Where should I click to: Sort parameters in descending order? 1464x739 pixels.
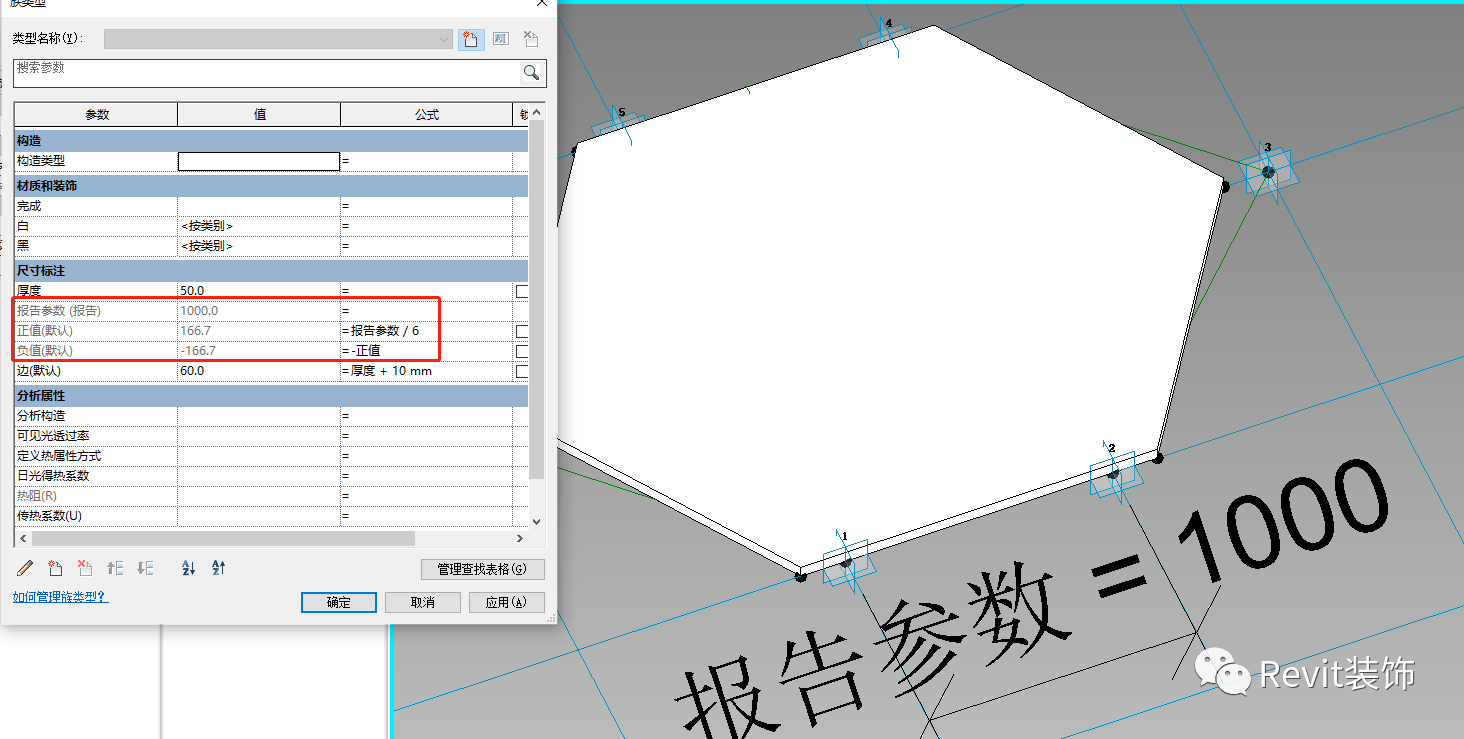click(219, 568)
